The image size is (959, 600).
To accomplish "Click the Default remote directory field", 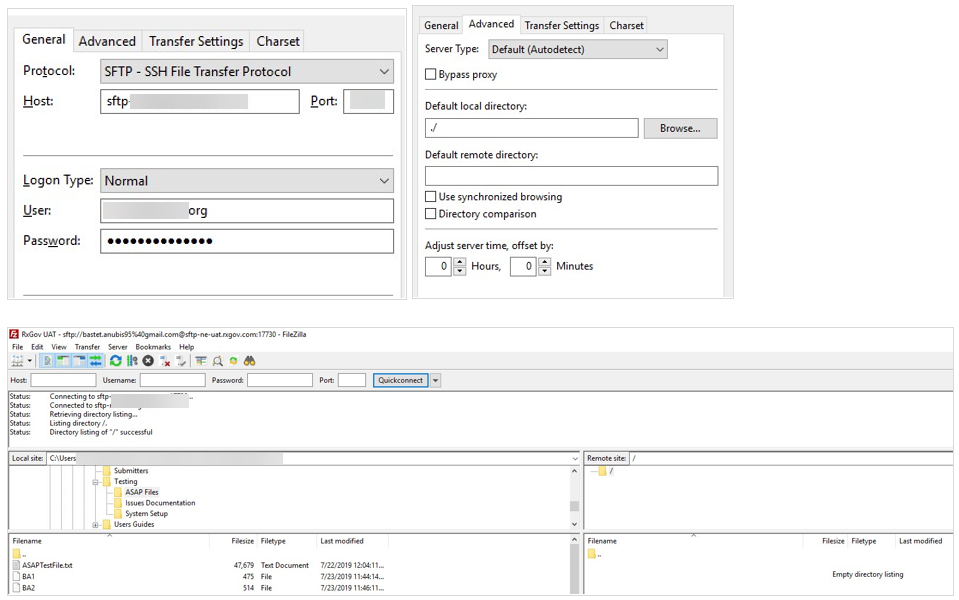I will (x=571, y=176).
